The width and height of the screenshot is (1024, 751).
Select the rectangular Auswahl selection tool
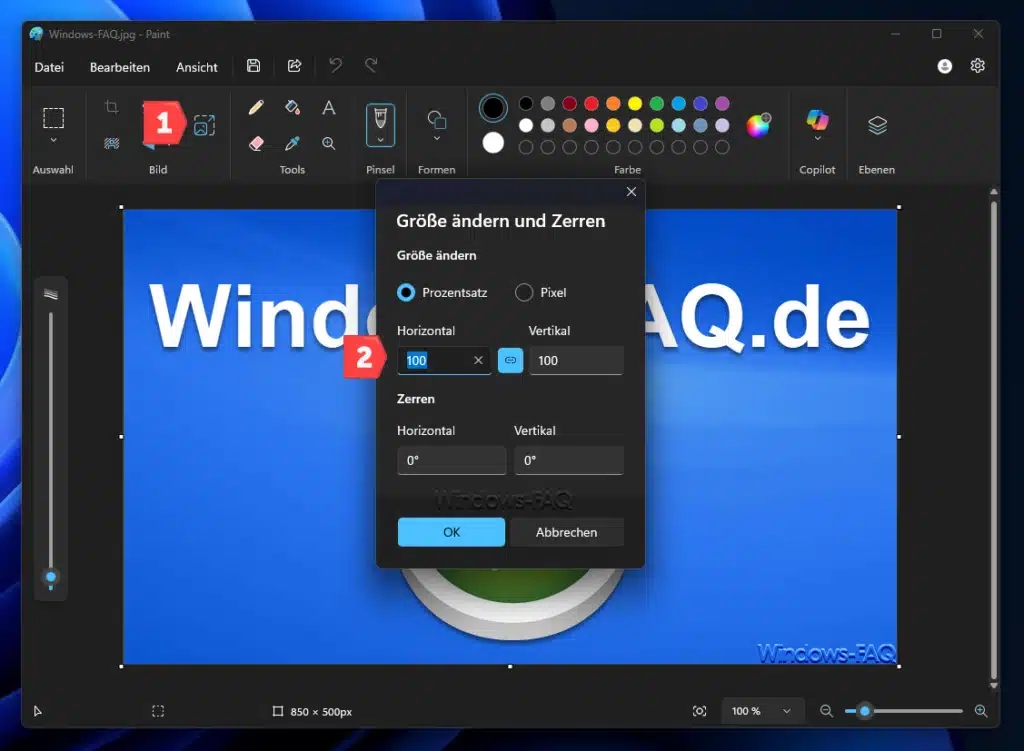[54, 118]
